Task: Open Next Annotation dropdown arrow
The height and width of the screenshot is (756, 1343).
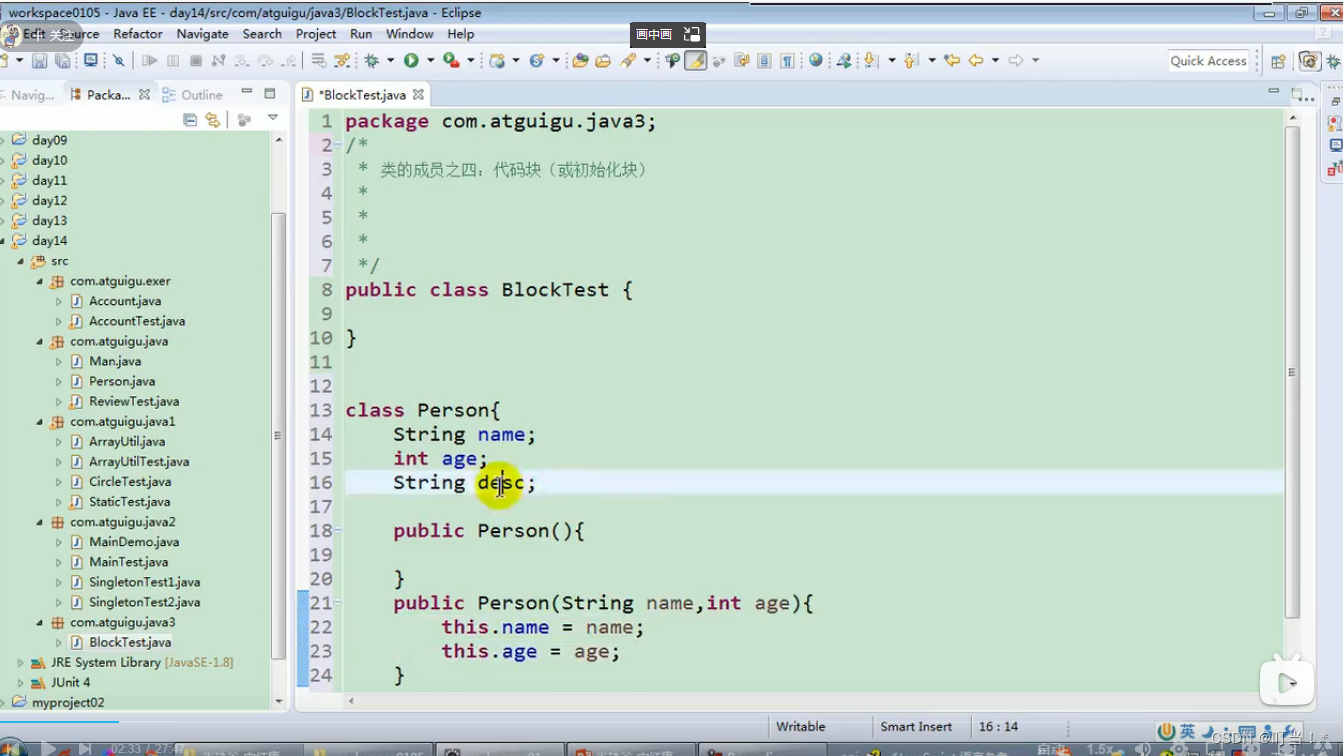Action: coord(890,61)
